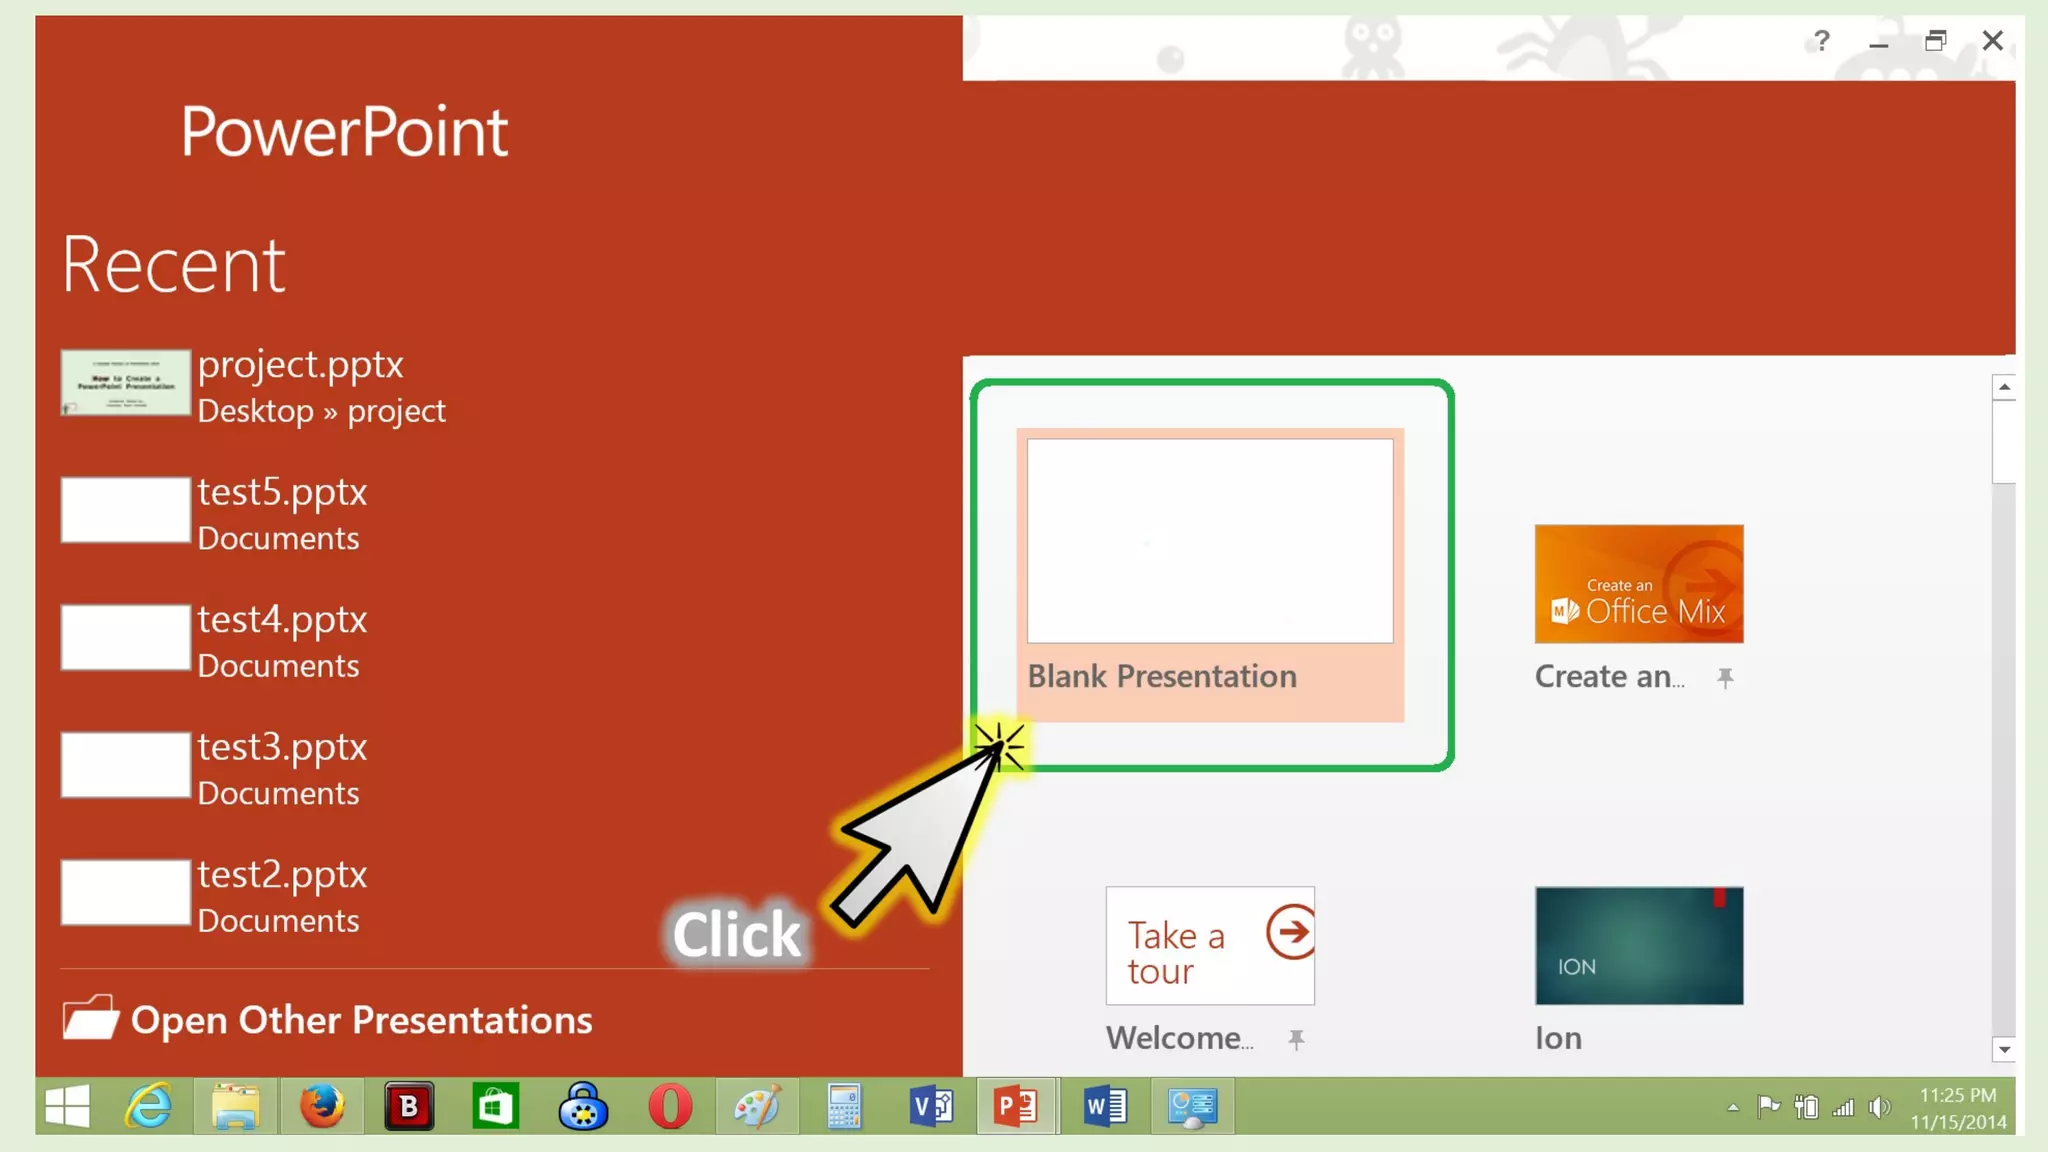Pin the Office Mix template

coord(1725,678)
